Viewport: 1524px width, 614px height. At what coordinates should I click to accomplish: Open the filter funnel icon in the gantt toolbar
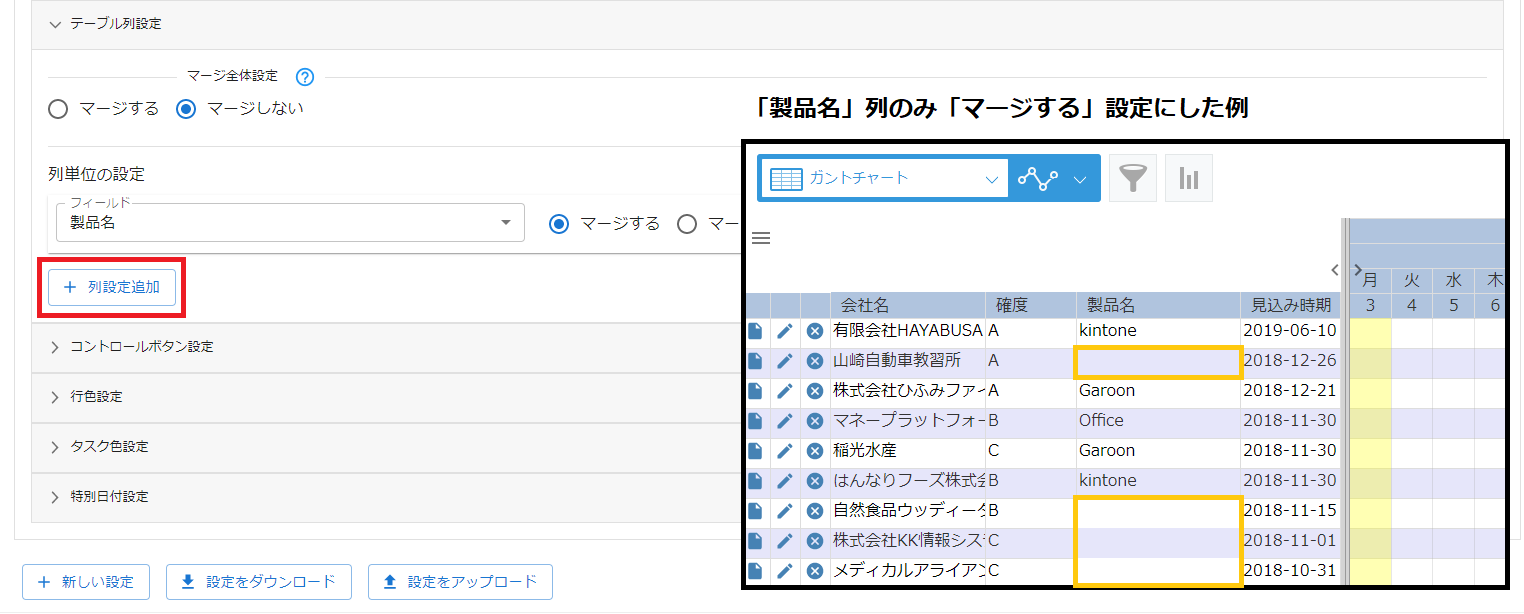click(1132, 177)
